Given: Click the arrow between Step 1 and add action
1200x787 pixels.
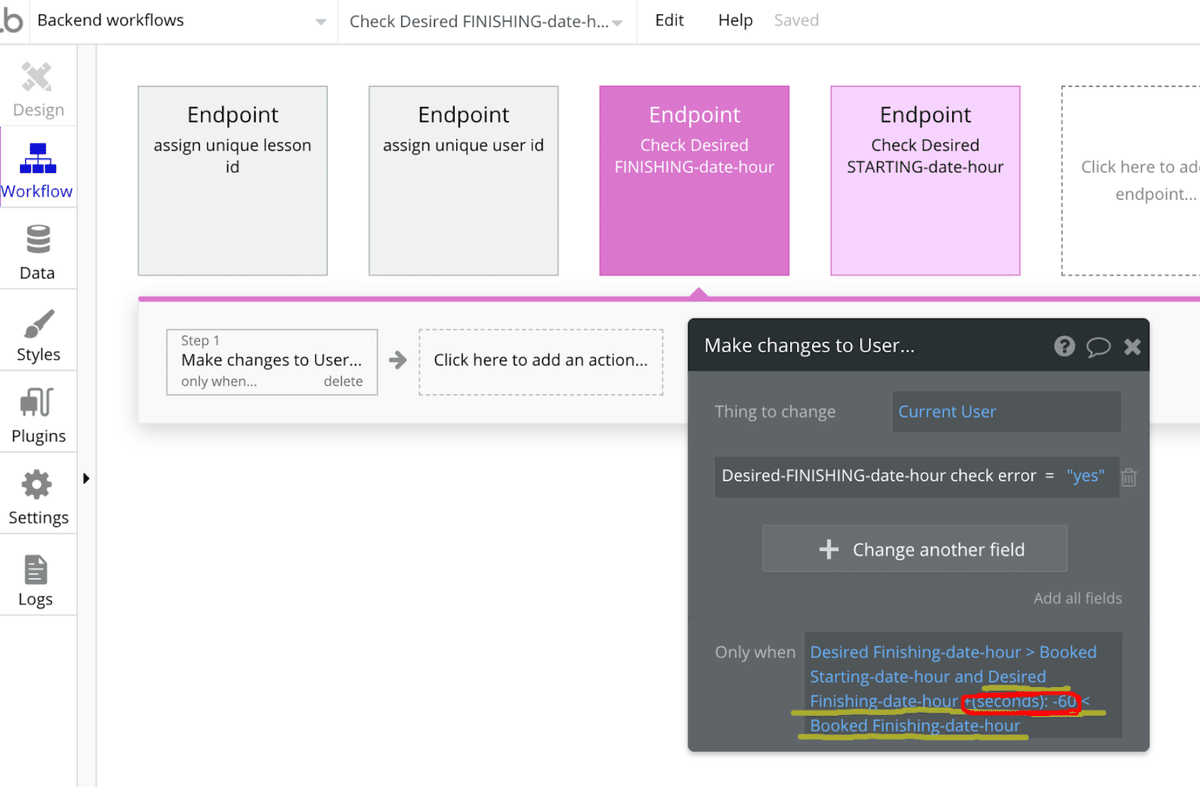Looking at the screenshot, I should coord(398,360).
